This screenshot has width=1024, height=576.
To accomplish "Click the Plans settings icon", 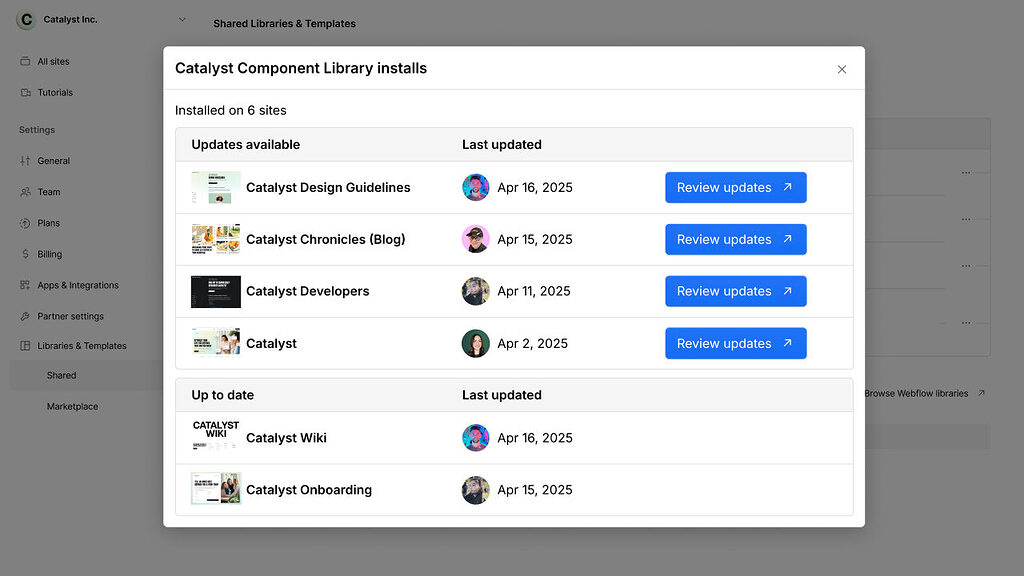I will 25,222.
